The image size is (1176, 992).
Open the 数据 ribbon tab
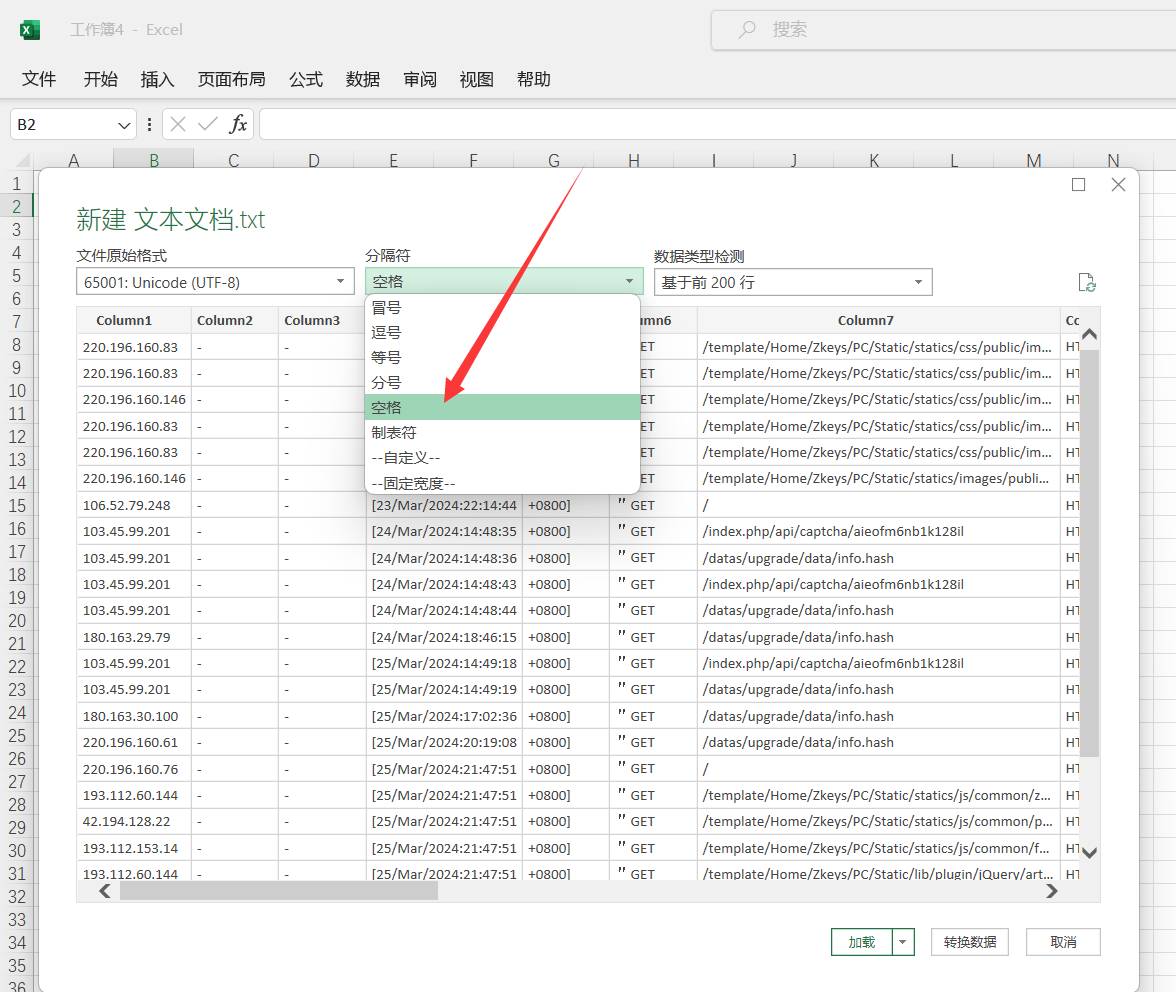point(363,80)
